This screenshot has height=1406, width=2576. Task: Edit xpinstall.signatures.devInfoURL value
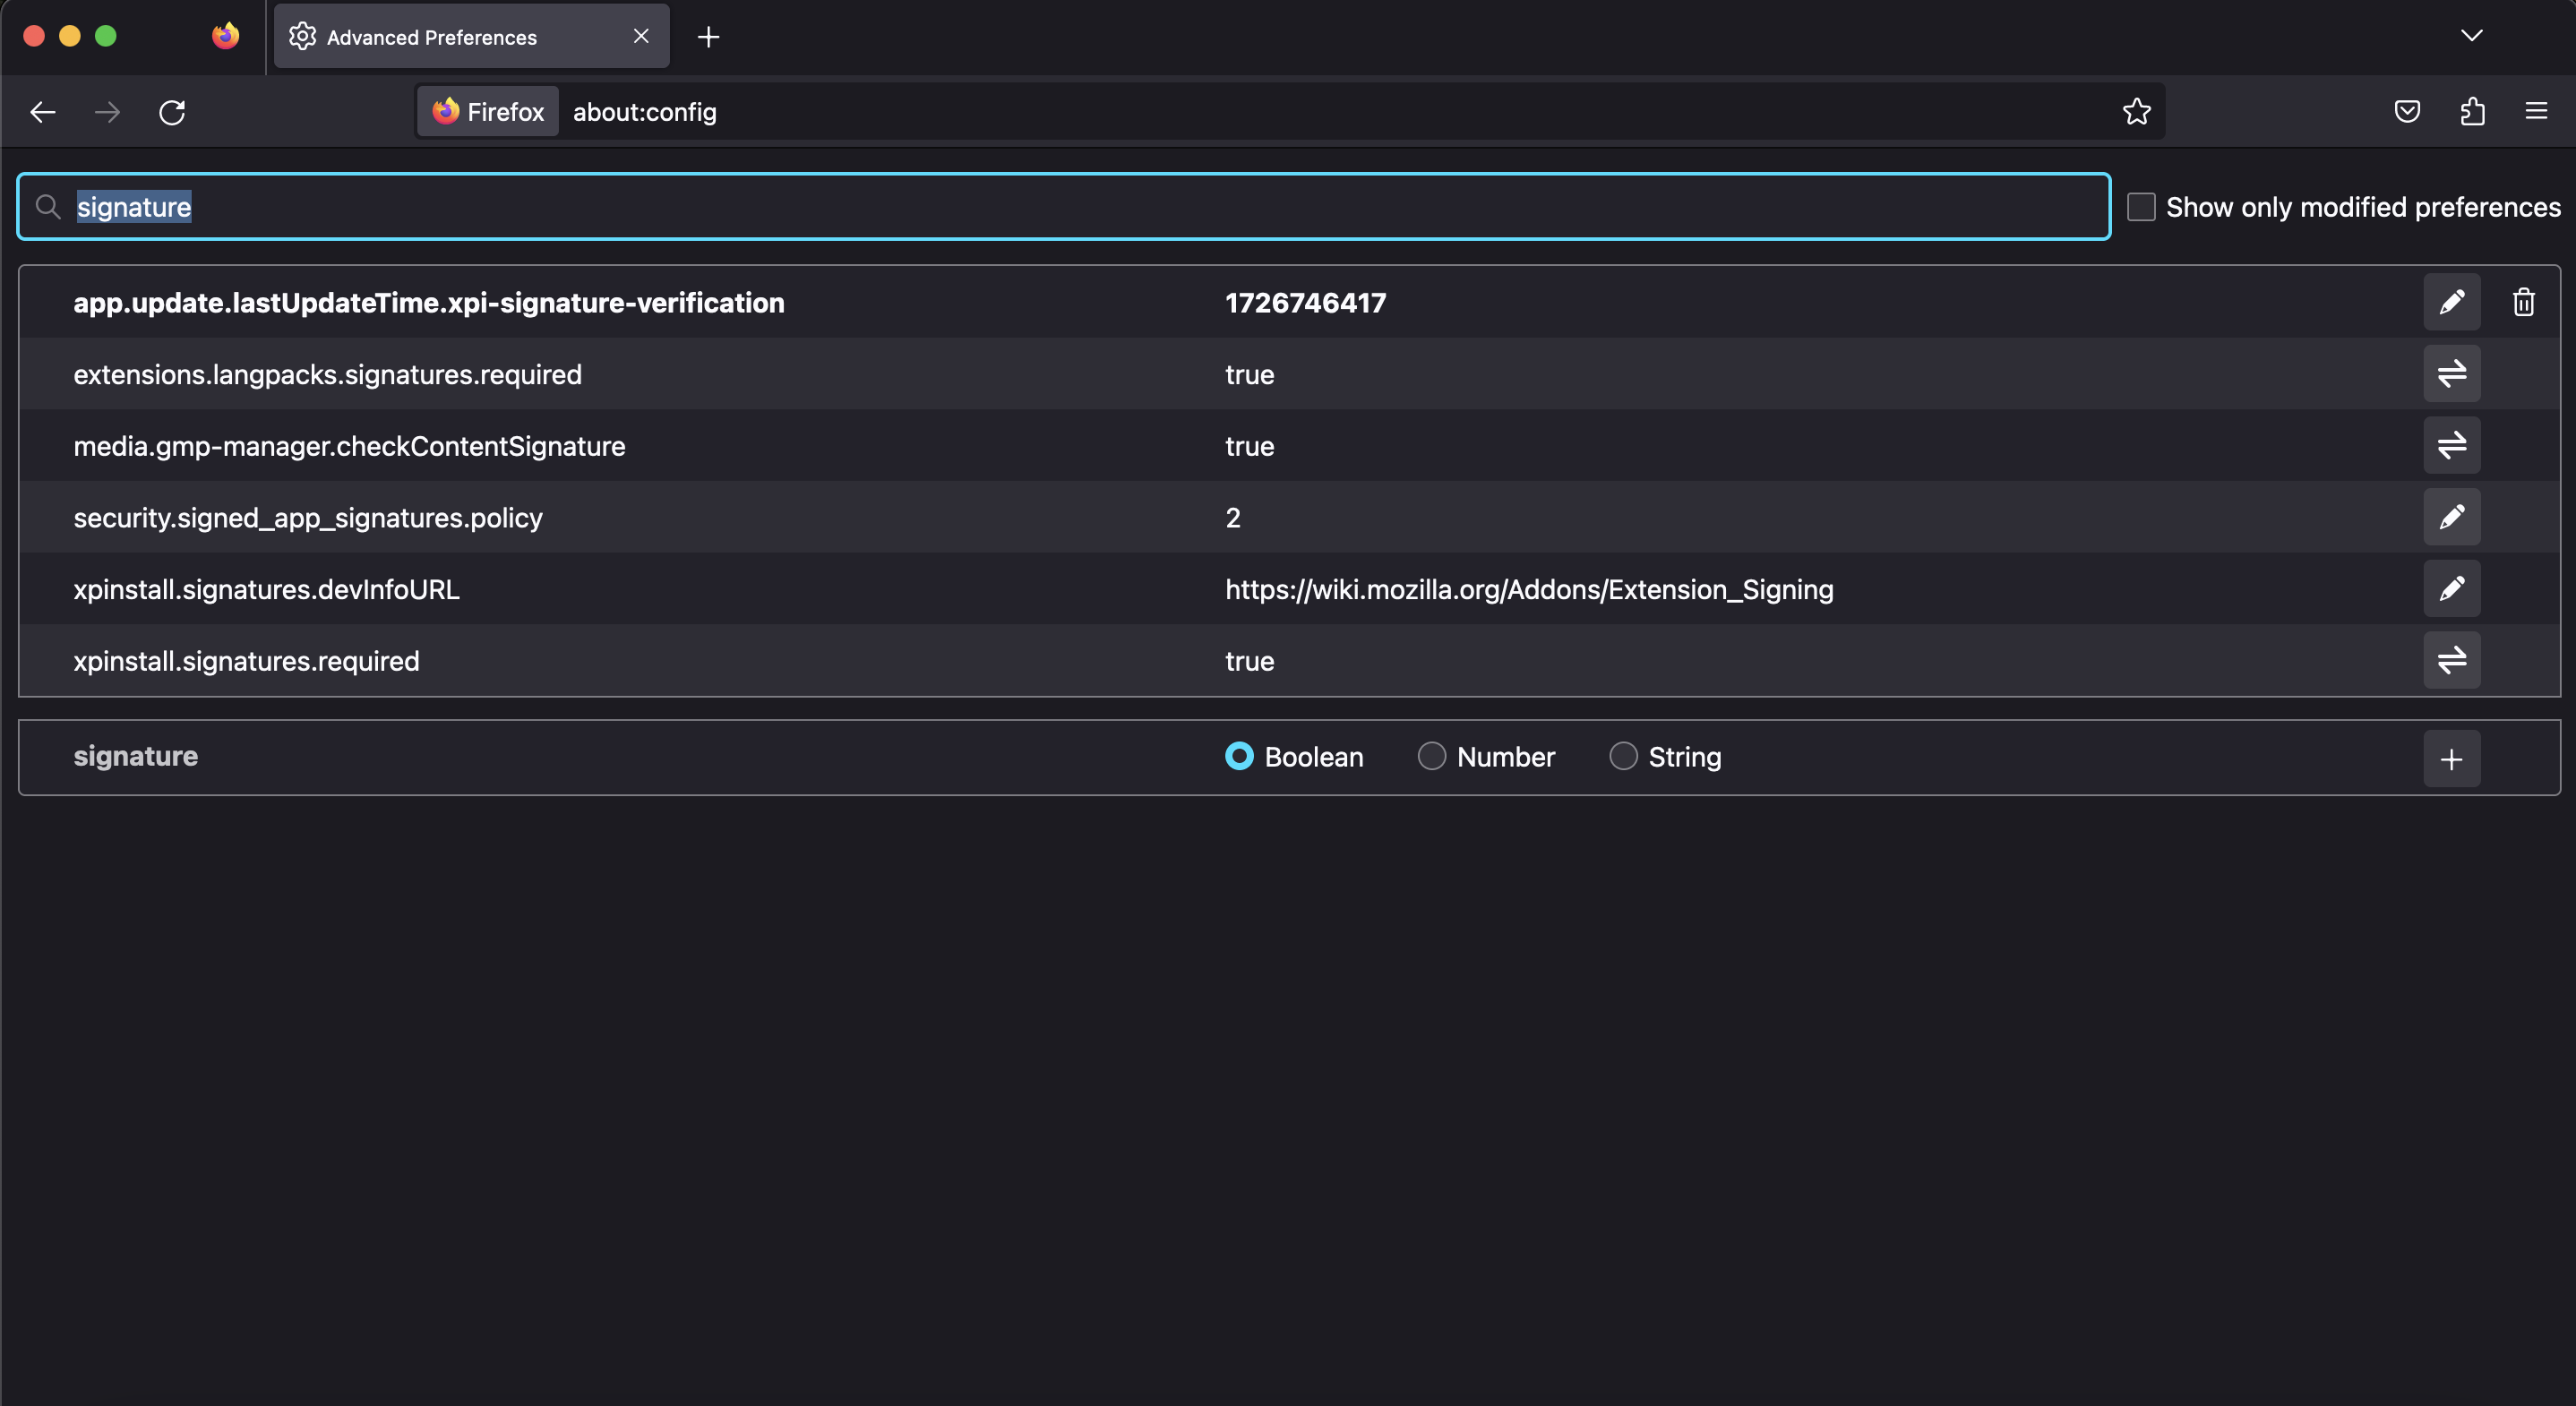click(x=2451, y=589)
